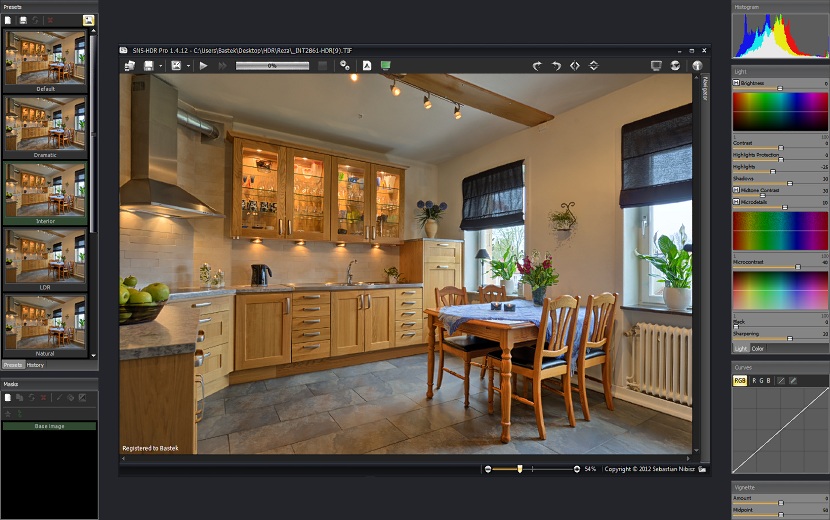Click the fast-forward batch button

(x=222, y=66)
